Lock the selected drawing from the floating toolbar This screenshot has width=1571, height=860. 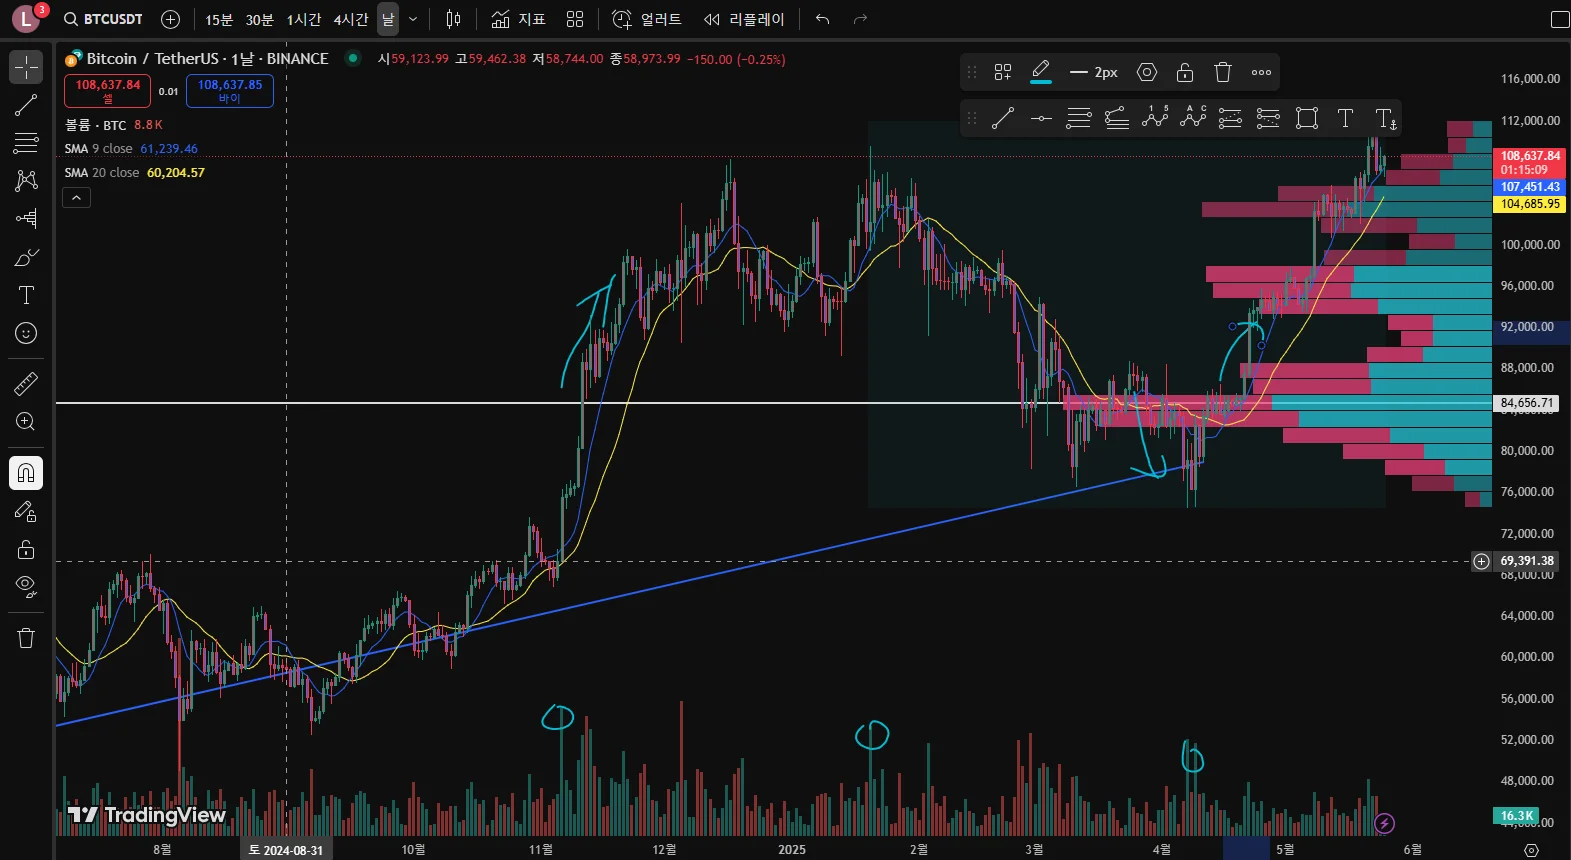coord(1185,72)
